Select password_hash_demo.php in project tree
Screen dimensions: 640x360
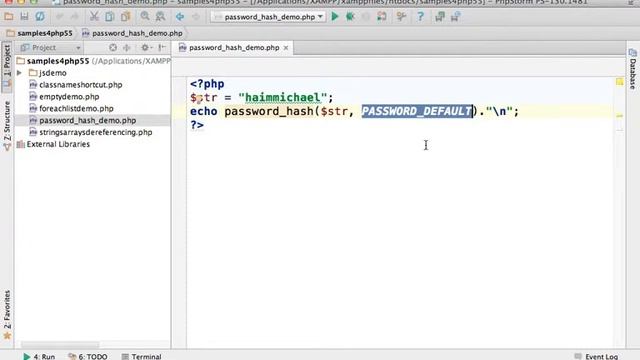(x=83, y=120)
